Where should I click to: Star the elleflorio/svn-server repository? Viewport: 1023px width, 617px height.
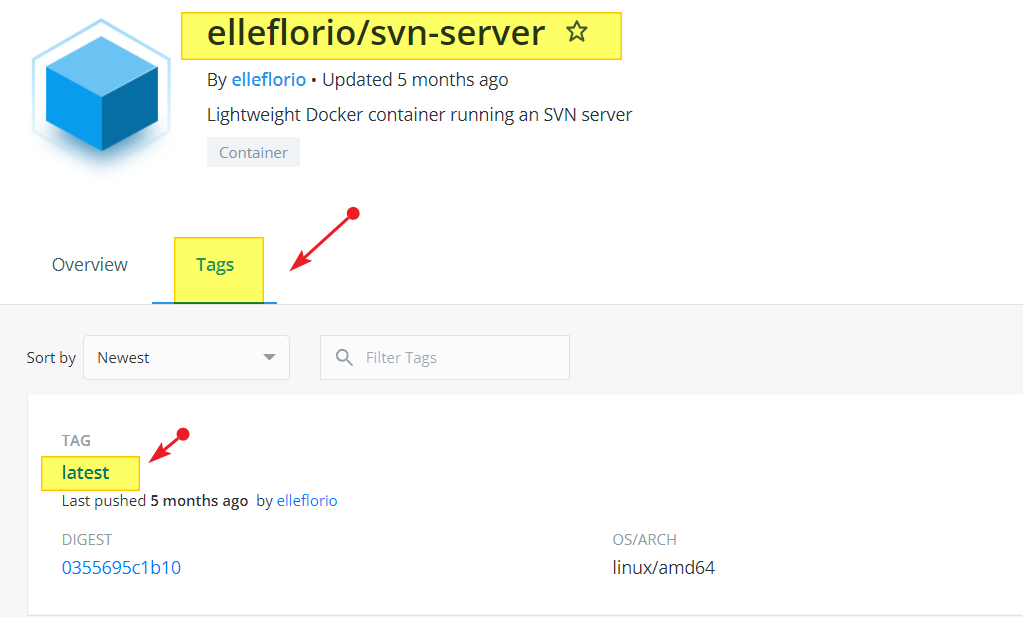[577, 31]
